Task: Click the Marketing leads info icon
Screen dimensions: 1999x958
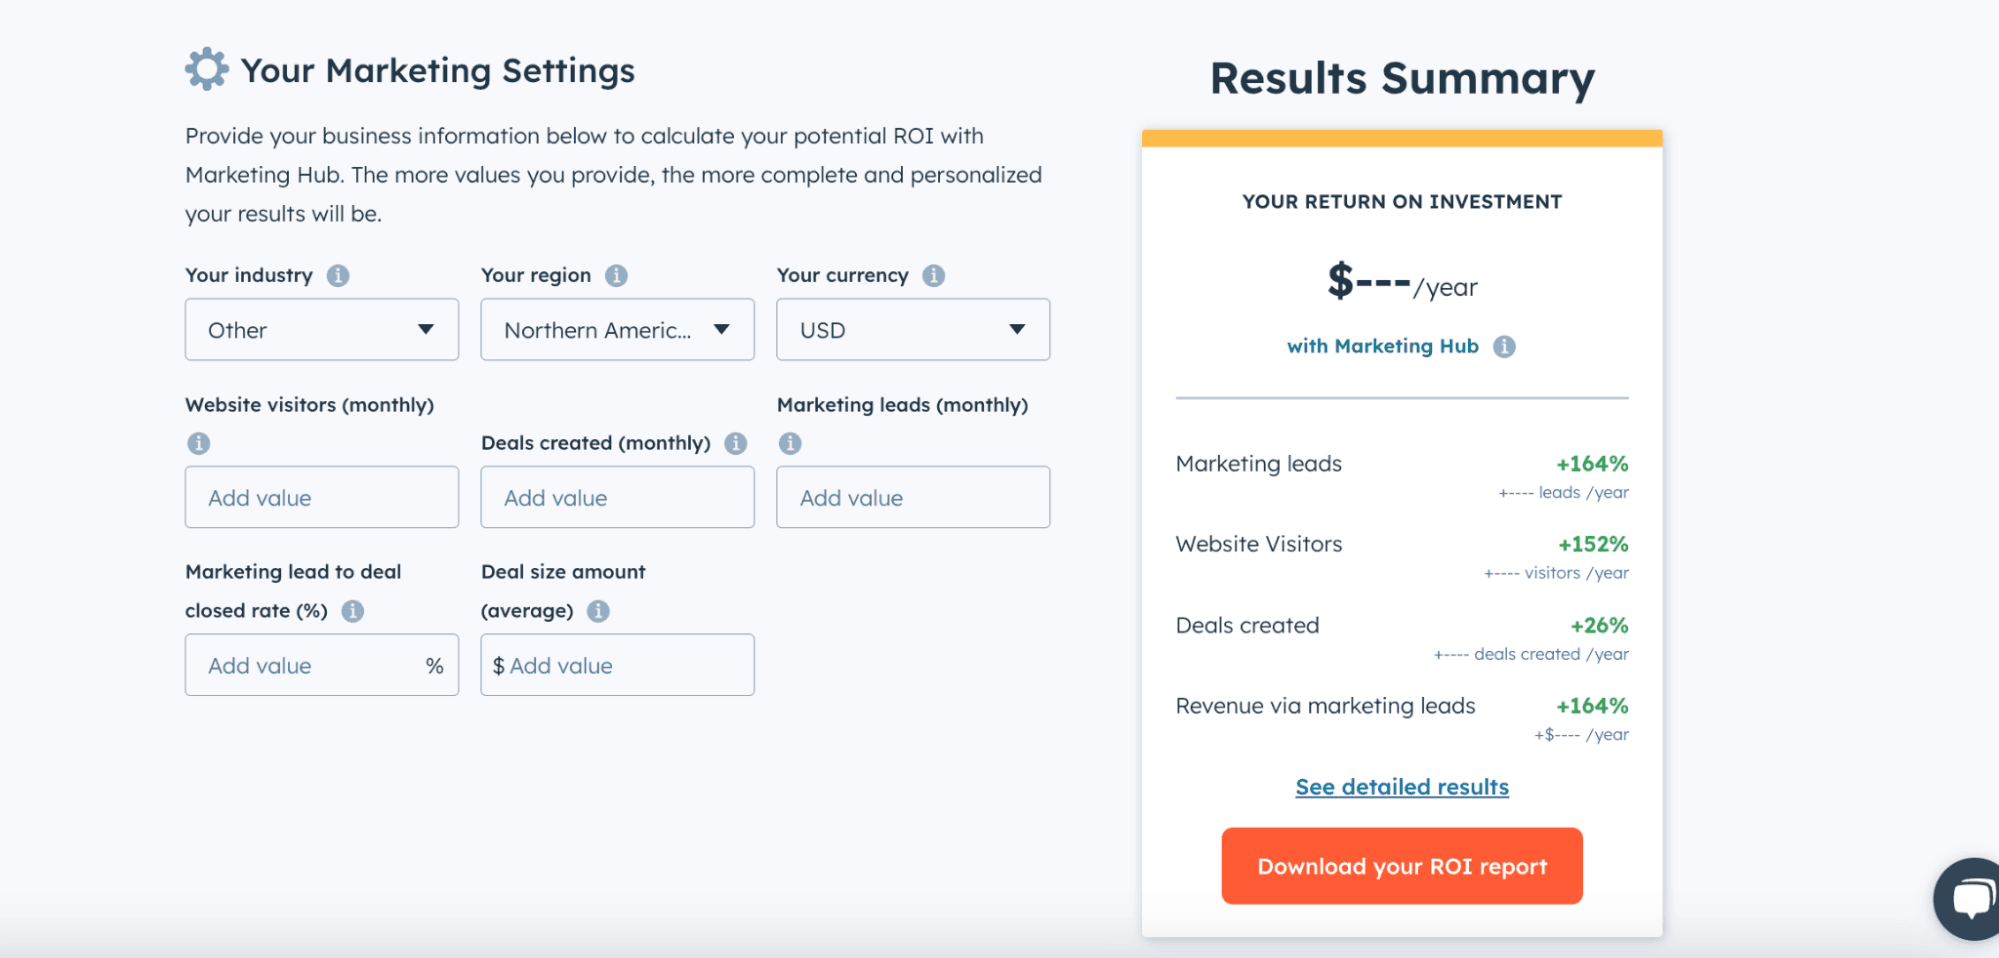Action: (x=790, y=443)
